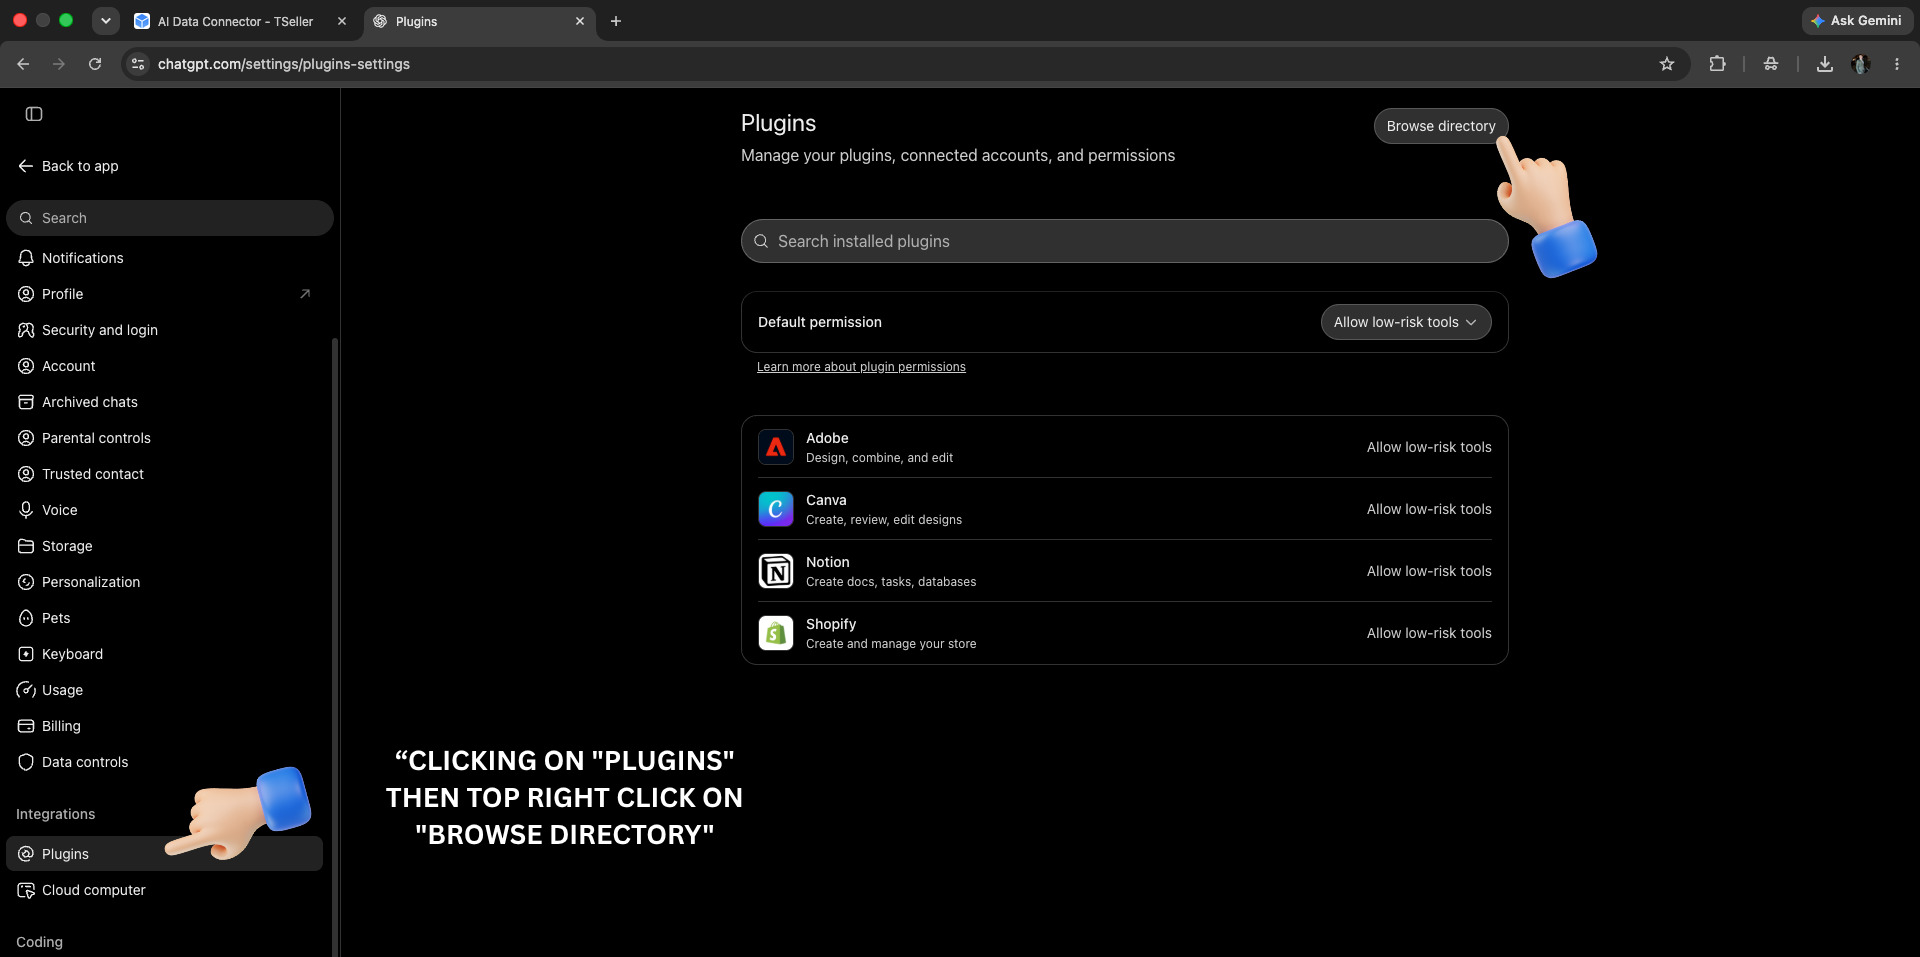Open the Default permission dropdown

point(1406,322)
